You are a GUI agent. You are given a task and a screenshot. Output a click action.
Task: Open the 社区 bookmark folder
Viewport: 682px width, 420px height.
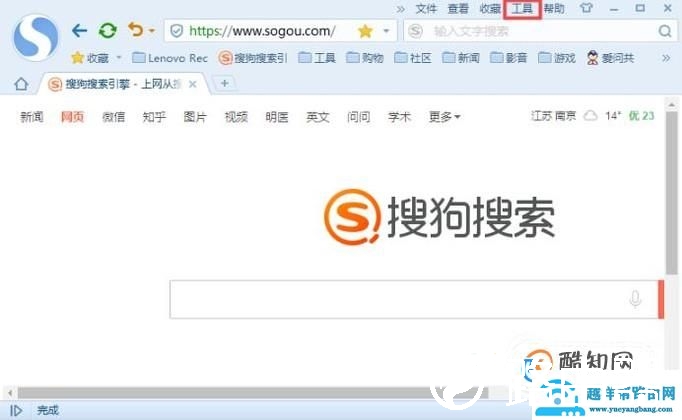coord(413,58)
